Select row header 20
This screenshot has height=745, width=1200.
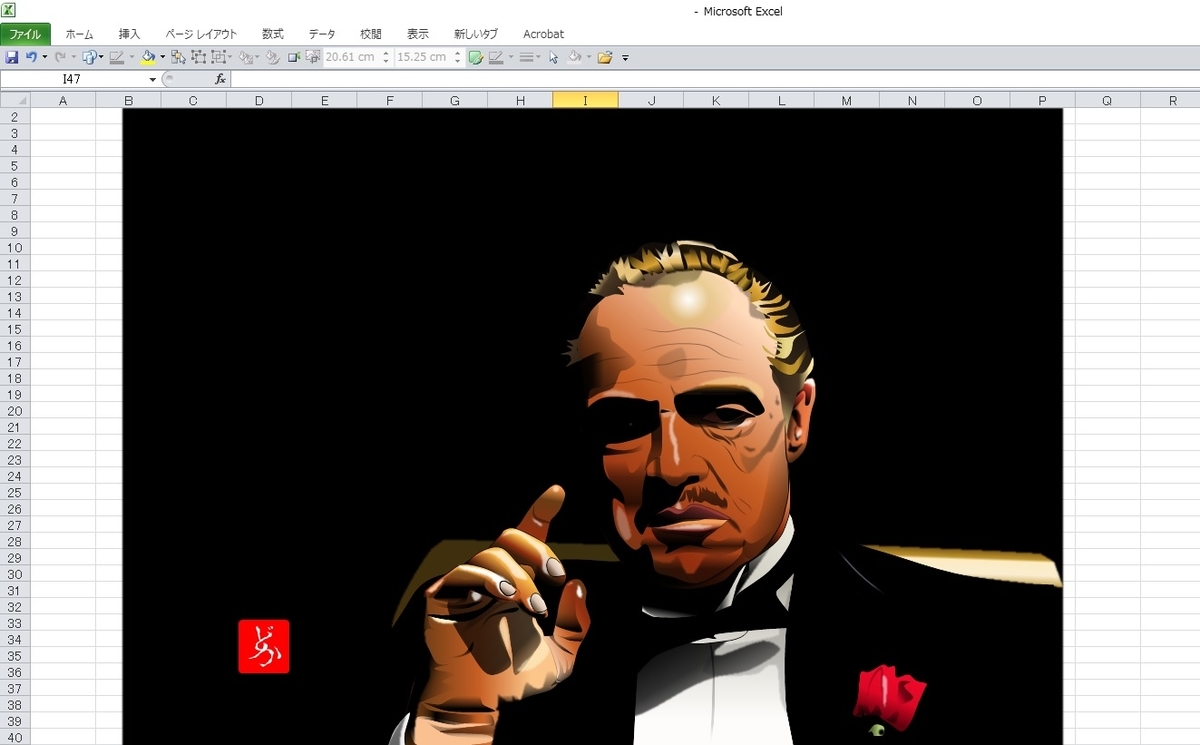coord(15,411)
